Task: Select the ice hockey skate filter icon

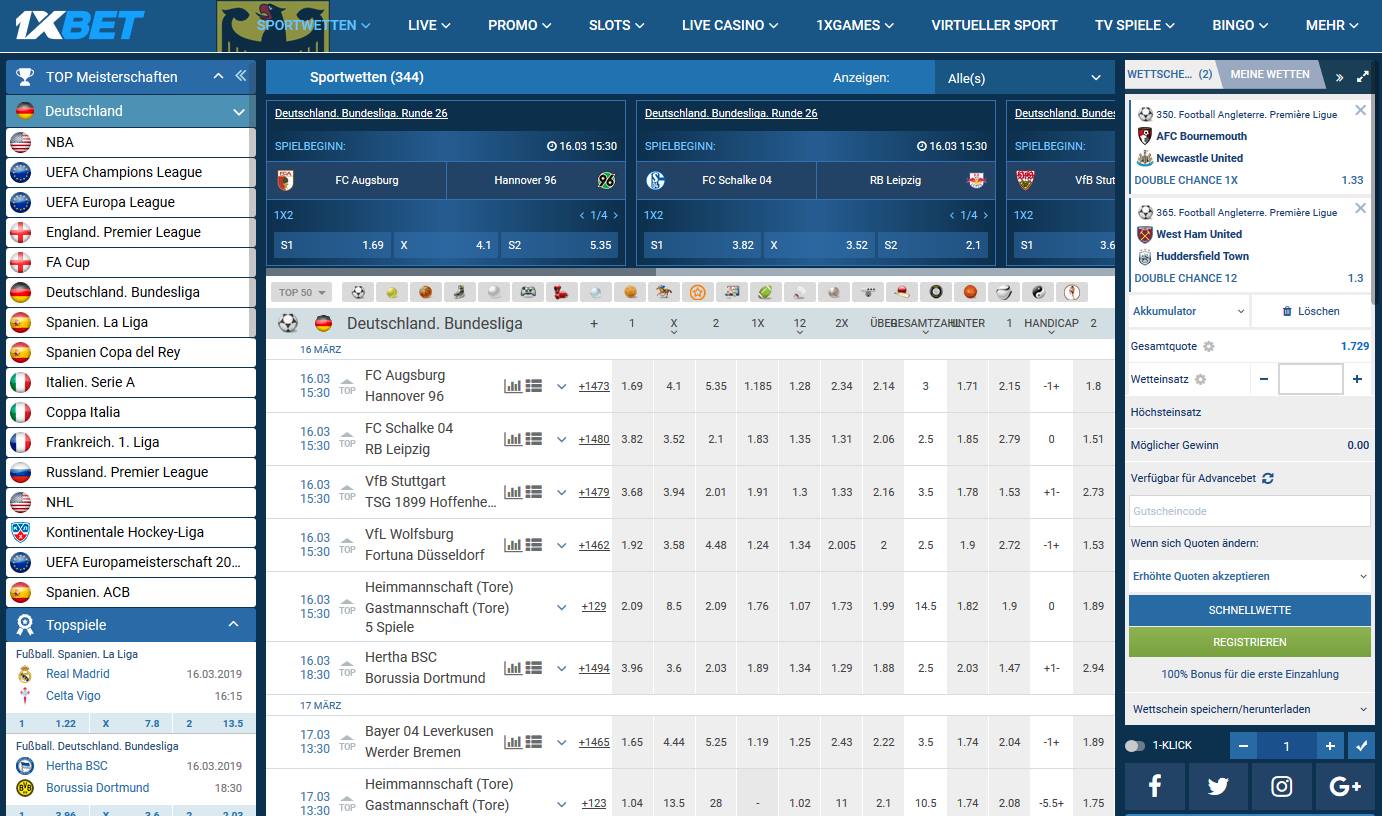Action: pyautogui.click(x=460, y=292)
